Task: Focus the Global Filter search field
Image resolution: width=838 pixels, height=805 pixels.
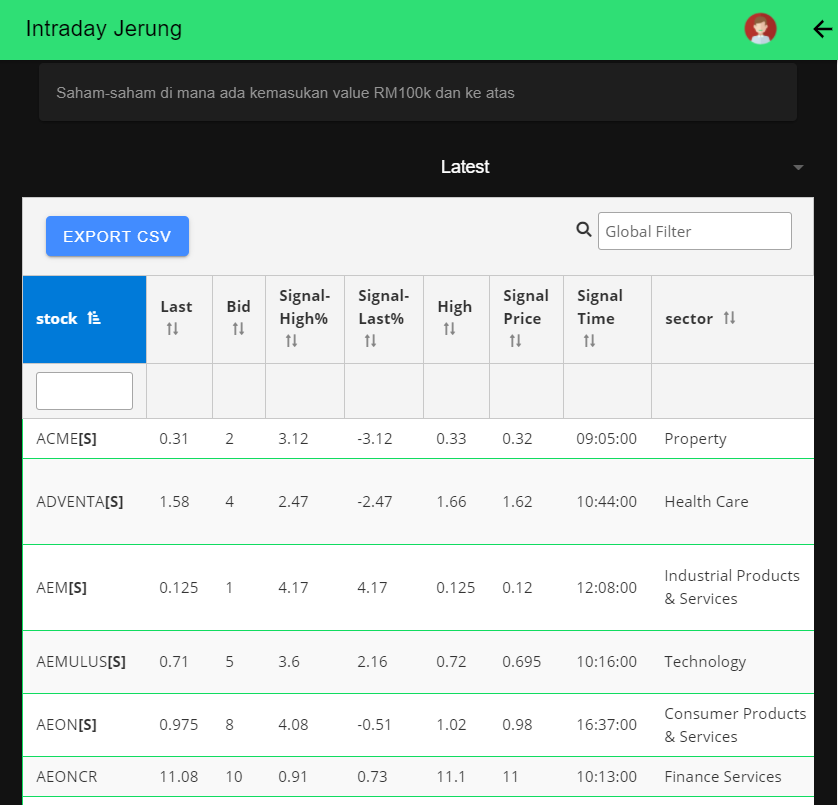Action: [x=694, y=231]
